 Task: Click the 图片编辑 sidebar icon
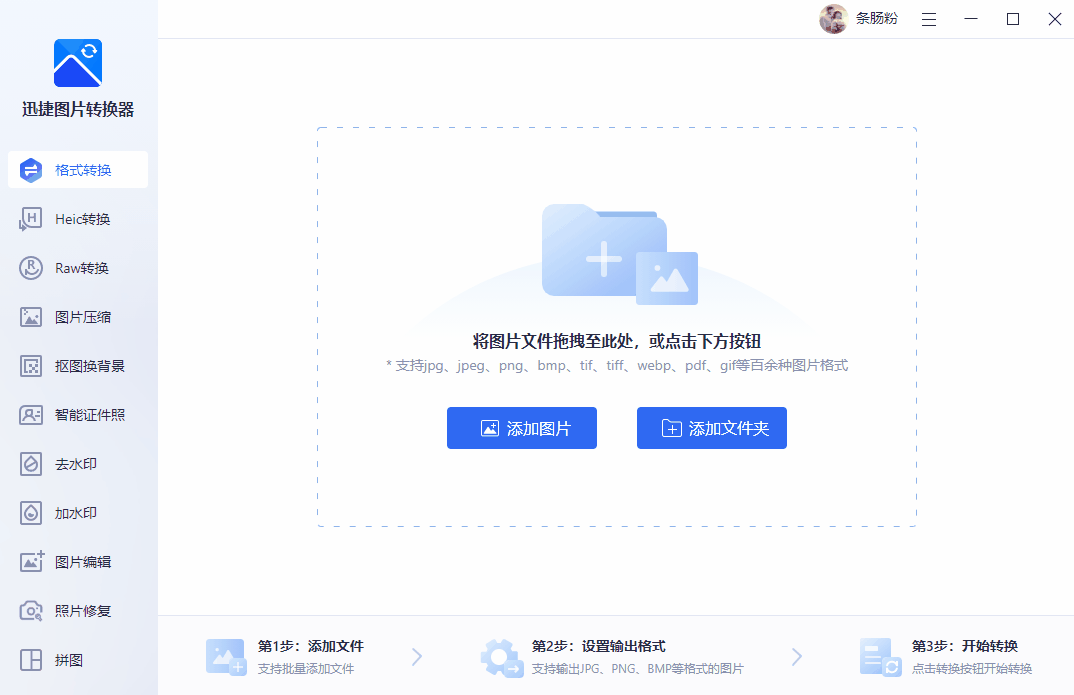click(x=32, y=561)
